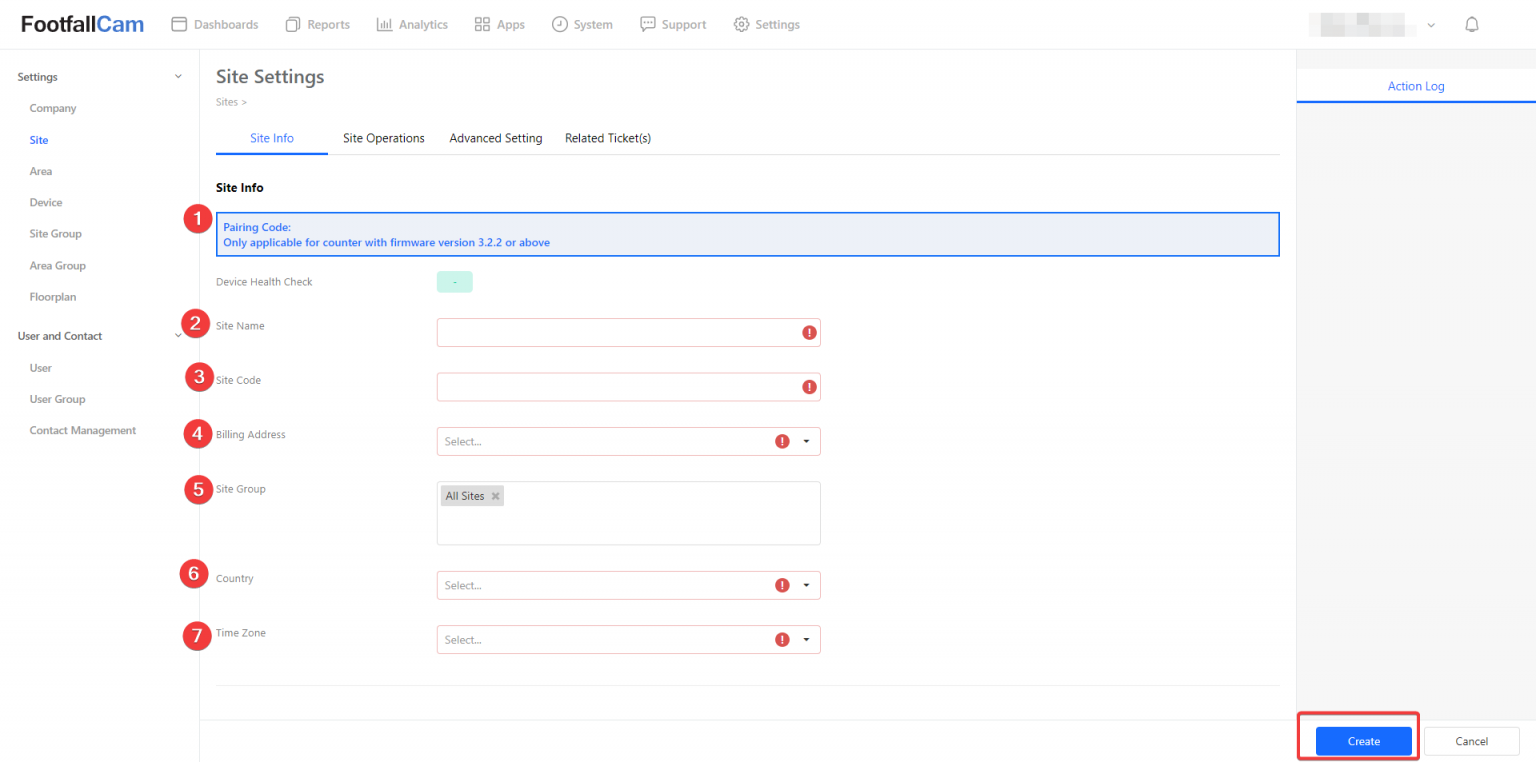Click the Cancel button
Screen dimensions: 1536x762
(x=1471, y=741)
